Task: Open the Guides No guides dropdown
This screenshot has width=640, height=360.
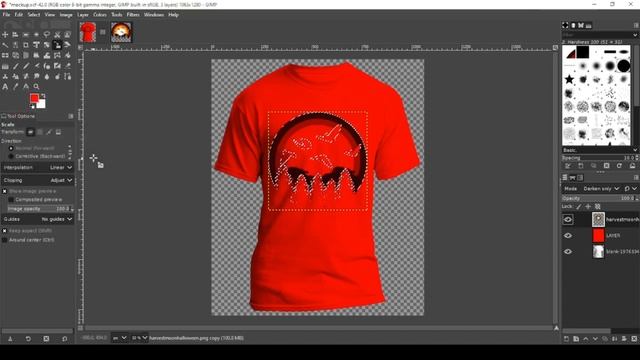Action: (x=38, y=219)
